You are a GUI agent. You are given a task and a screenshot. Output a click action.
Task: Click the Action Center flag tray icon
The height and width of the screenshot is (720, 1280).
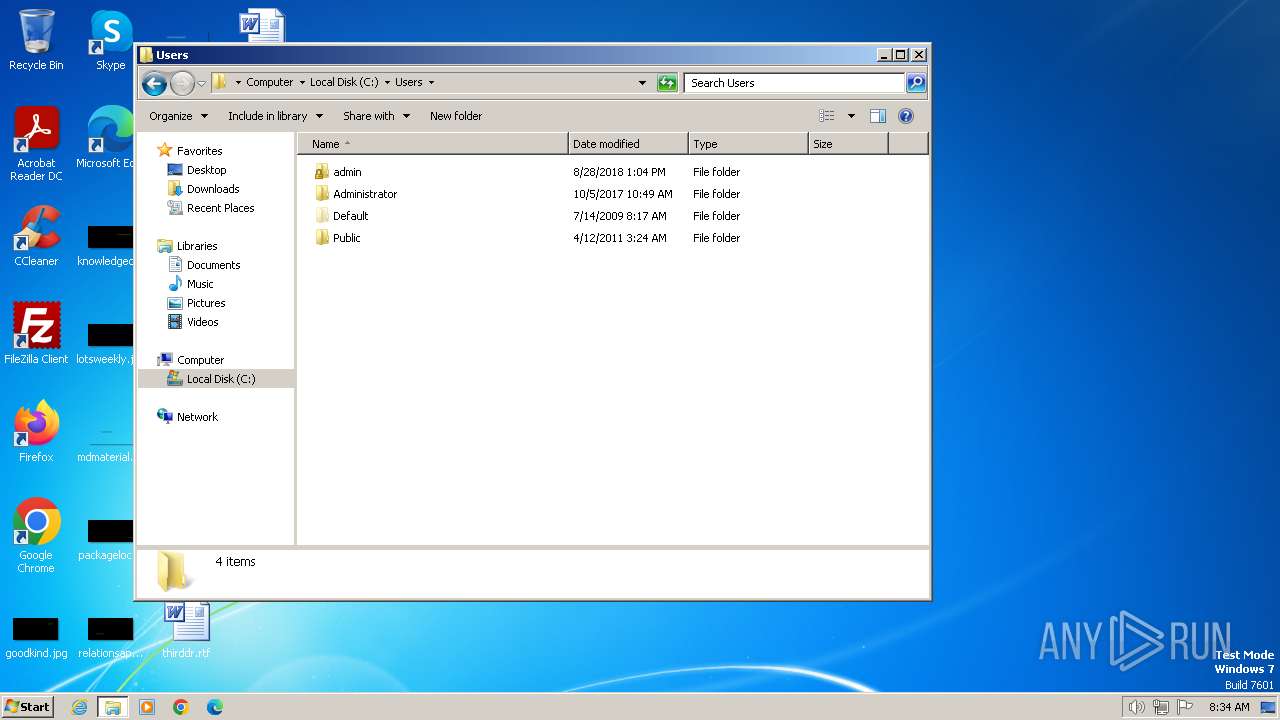click(1185, 707)
